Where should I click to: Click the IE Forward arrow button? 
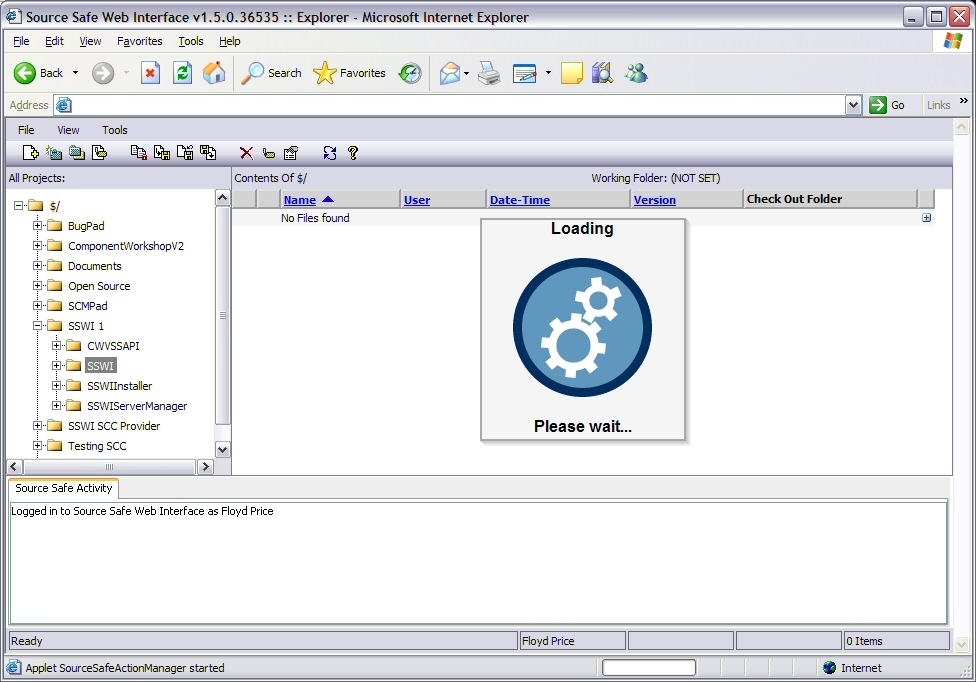click(103, 73)
